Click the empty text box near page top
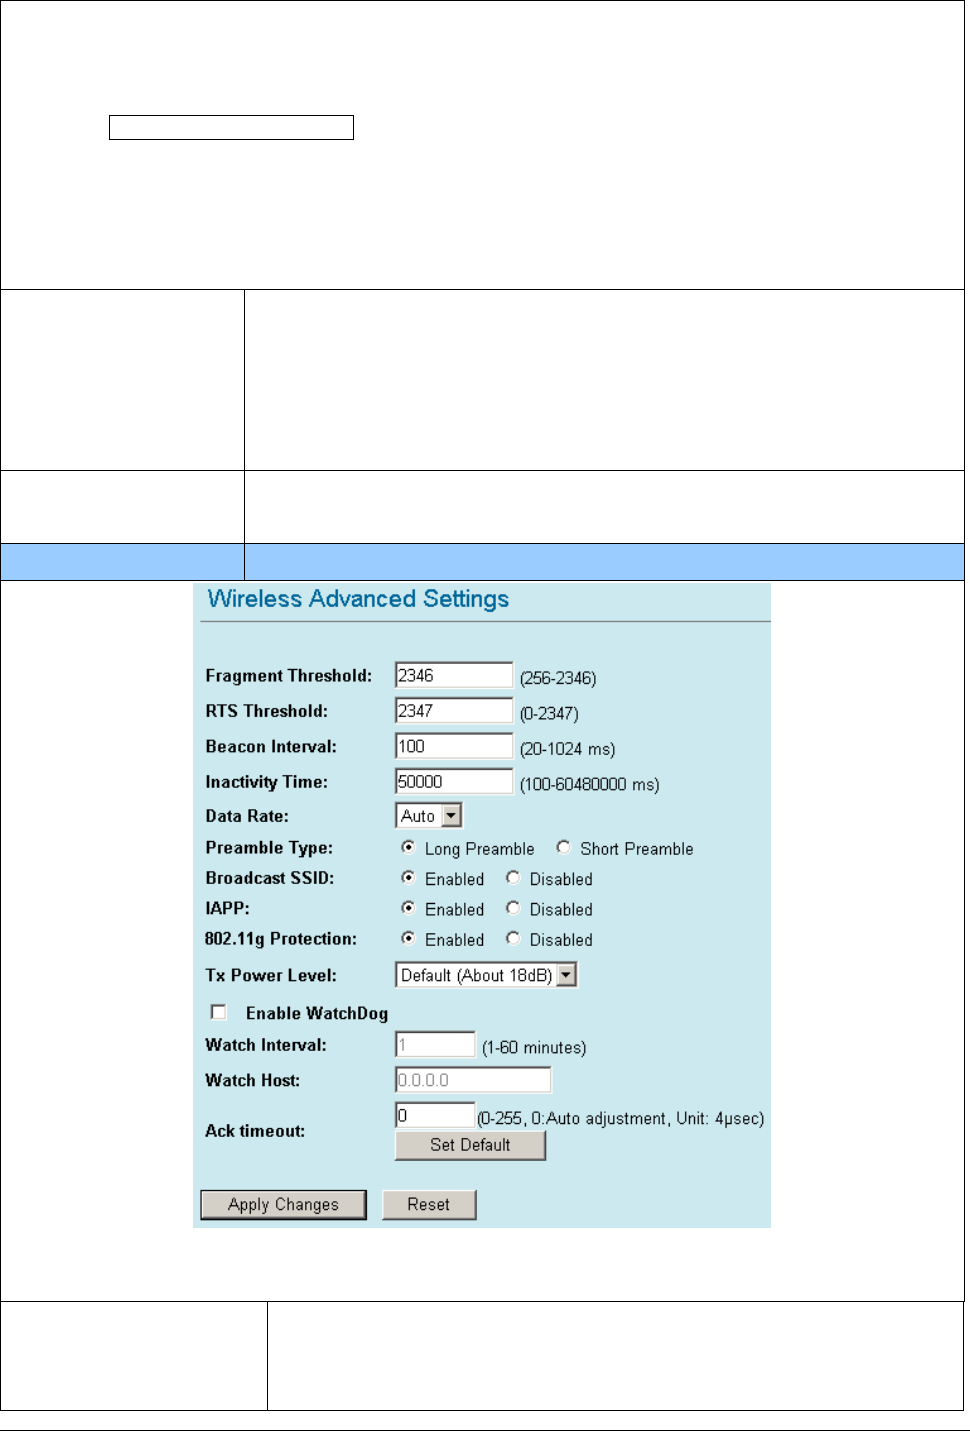Viewport: 970px width, 1431px height. point(231,127)
